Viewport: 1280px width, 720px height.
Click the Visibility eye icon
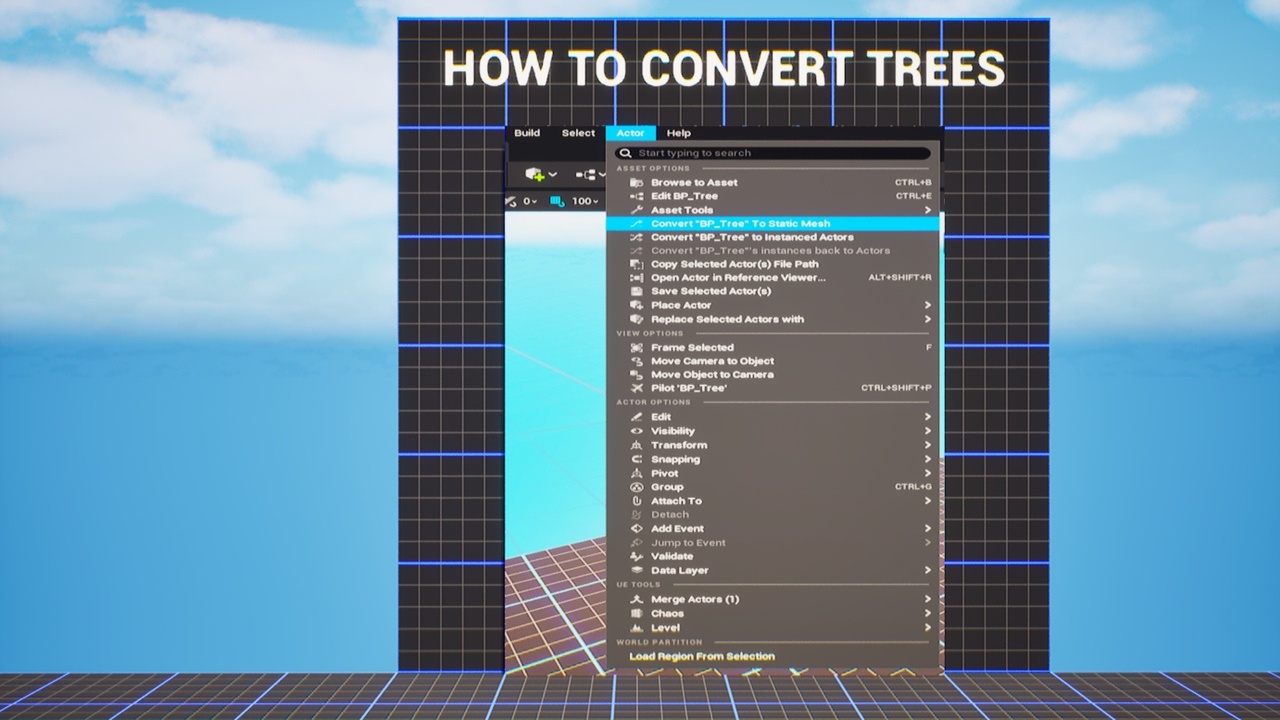[637, 431]
